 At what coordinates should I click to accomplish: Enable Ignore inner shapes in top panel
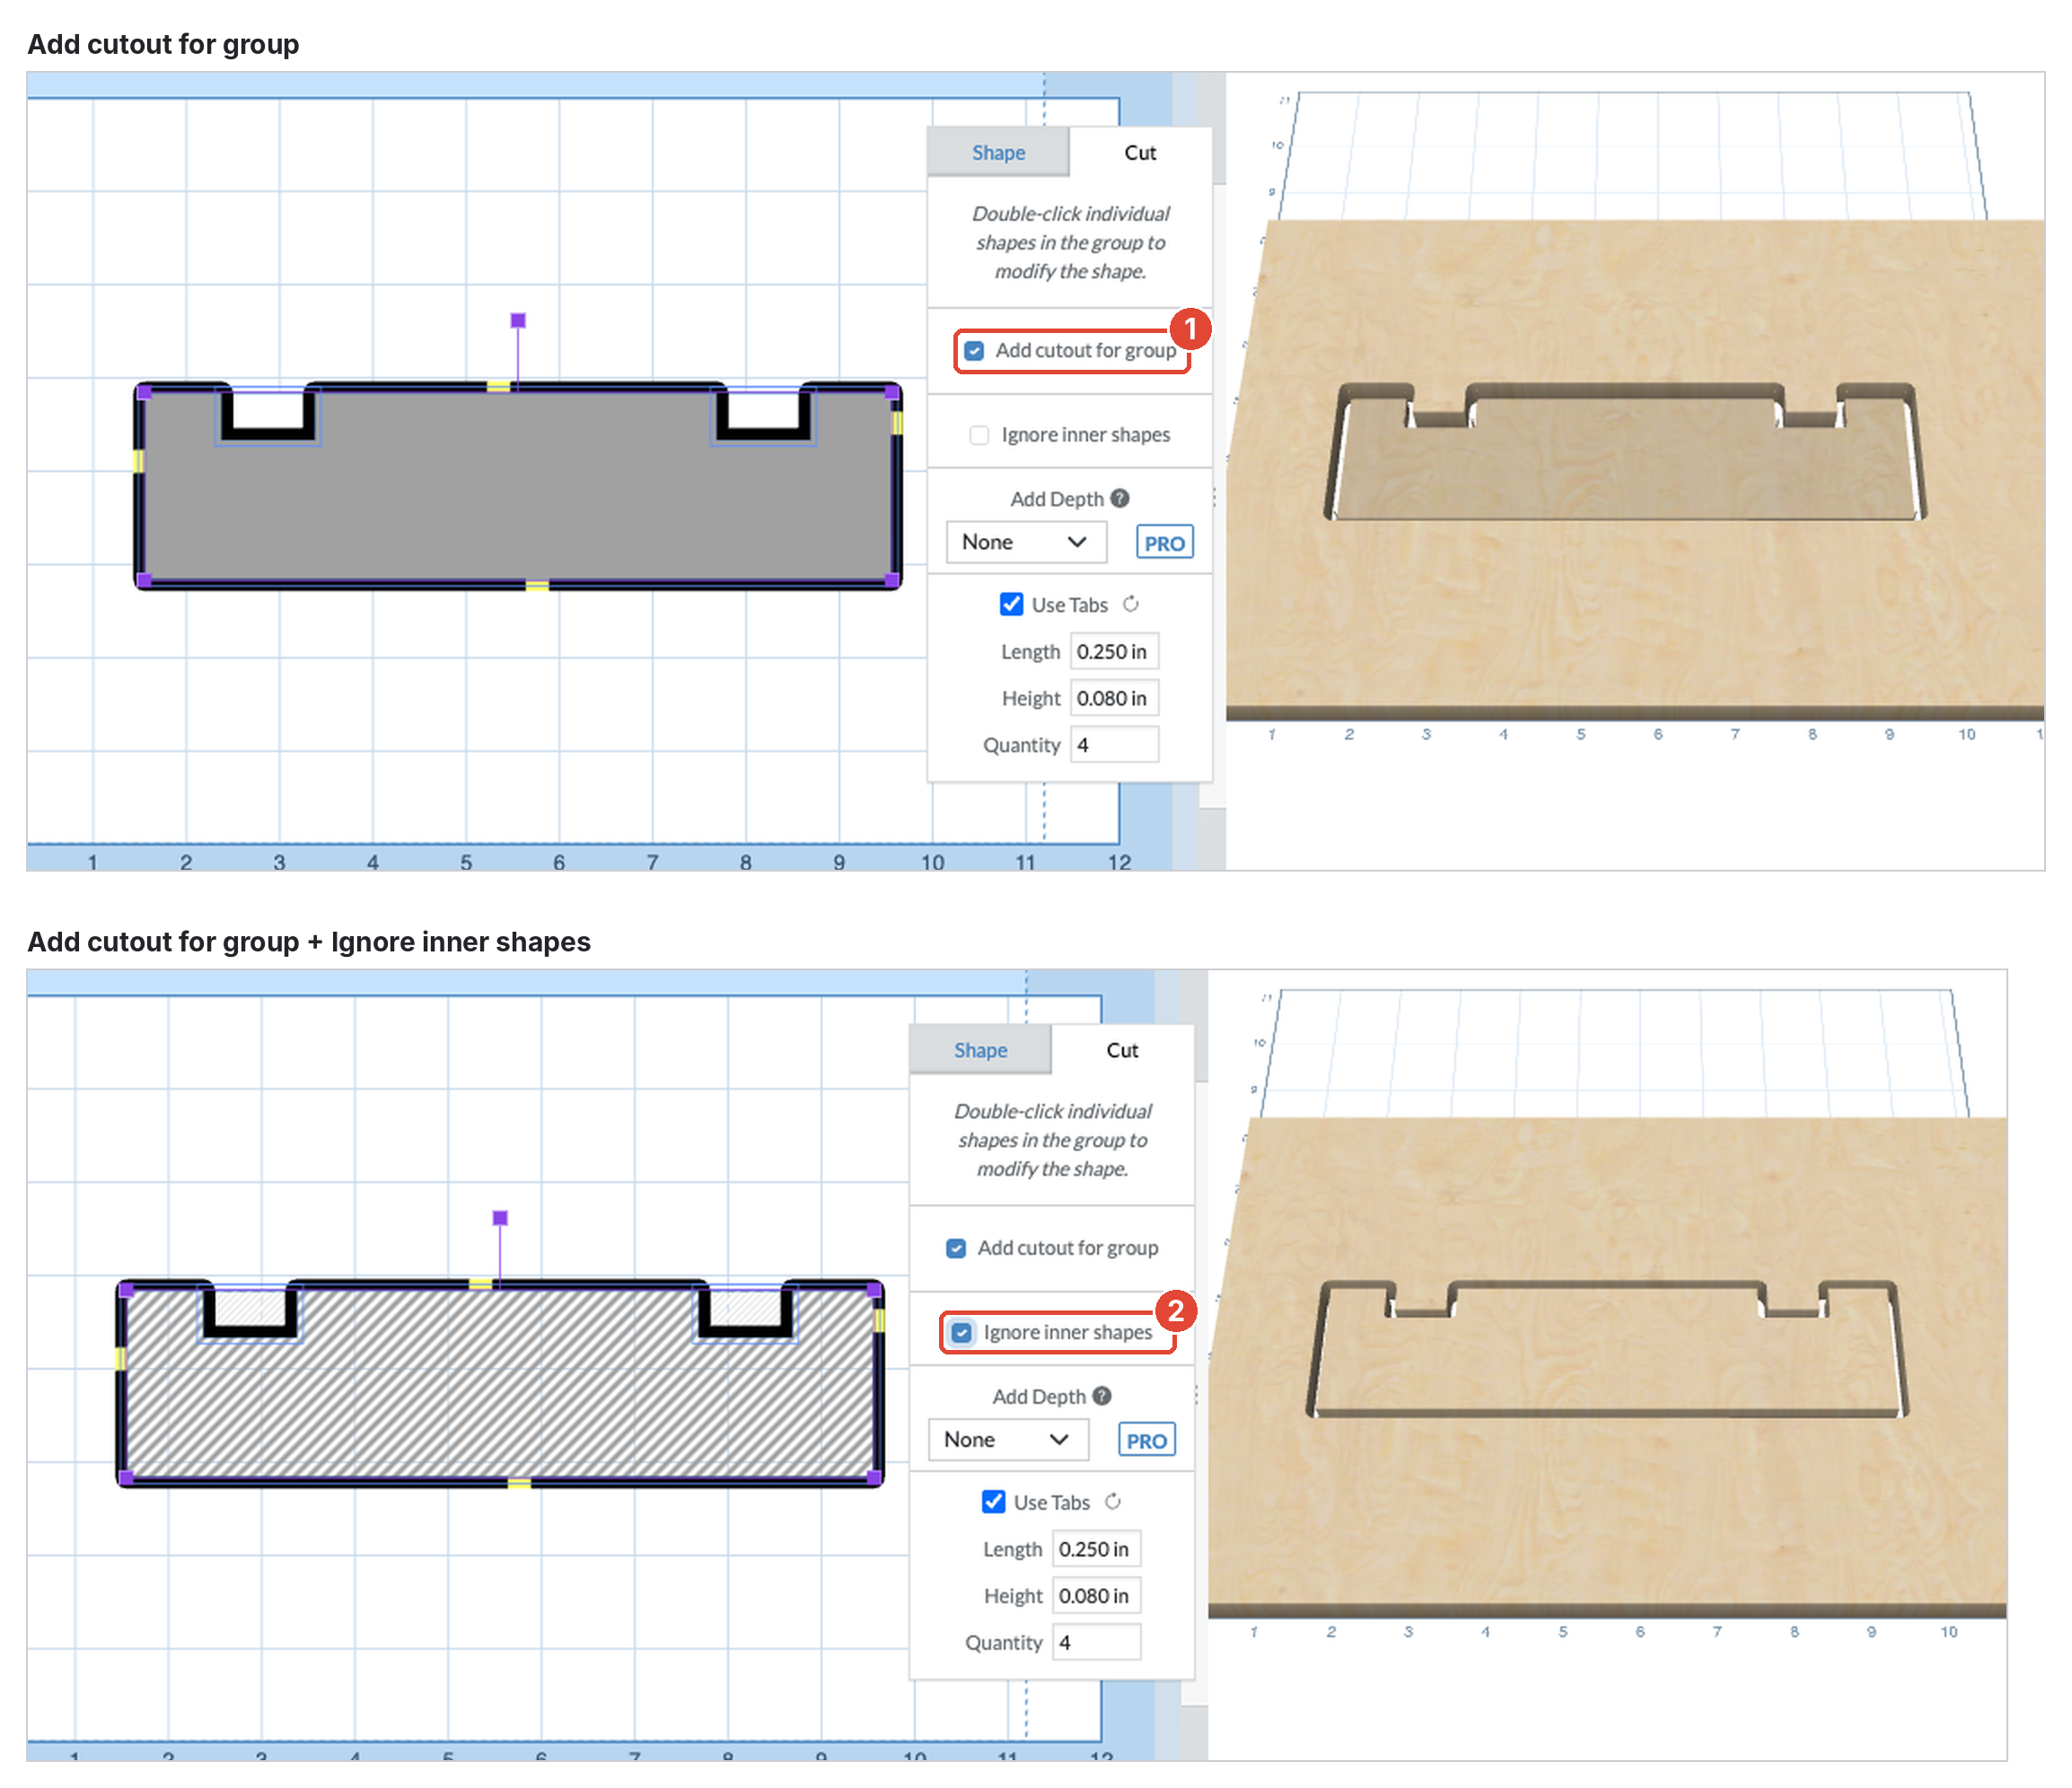pyautogui.click(x=979, y=435)
